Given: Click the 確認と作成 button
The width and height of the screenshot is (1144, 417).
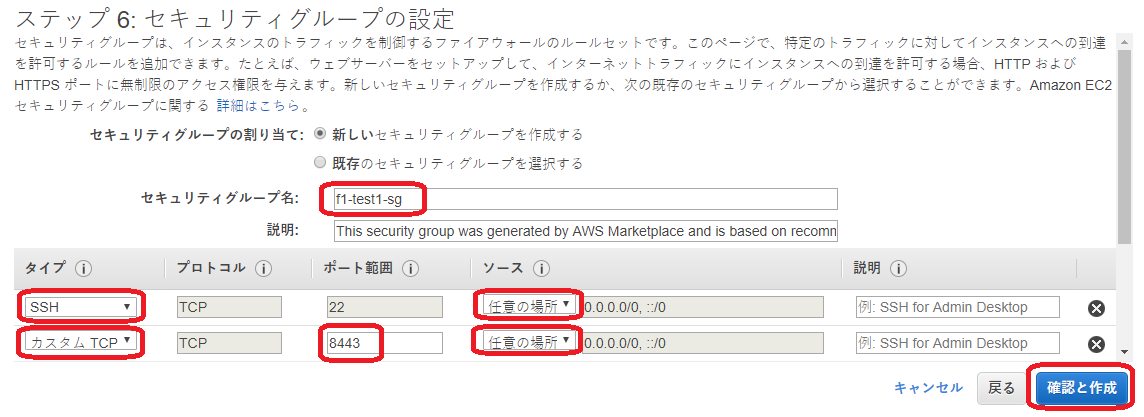Looking at the screenshot, I should pos(1081,388).
